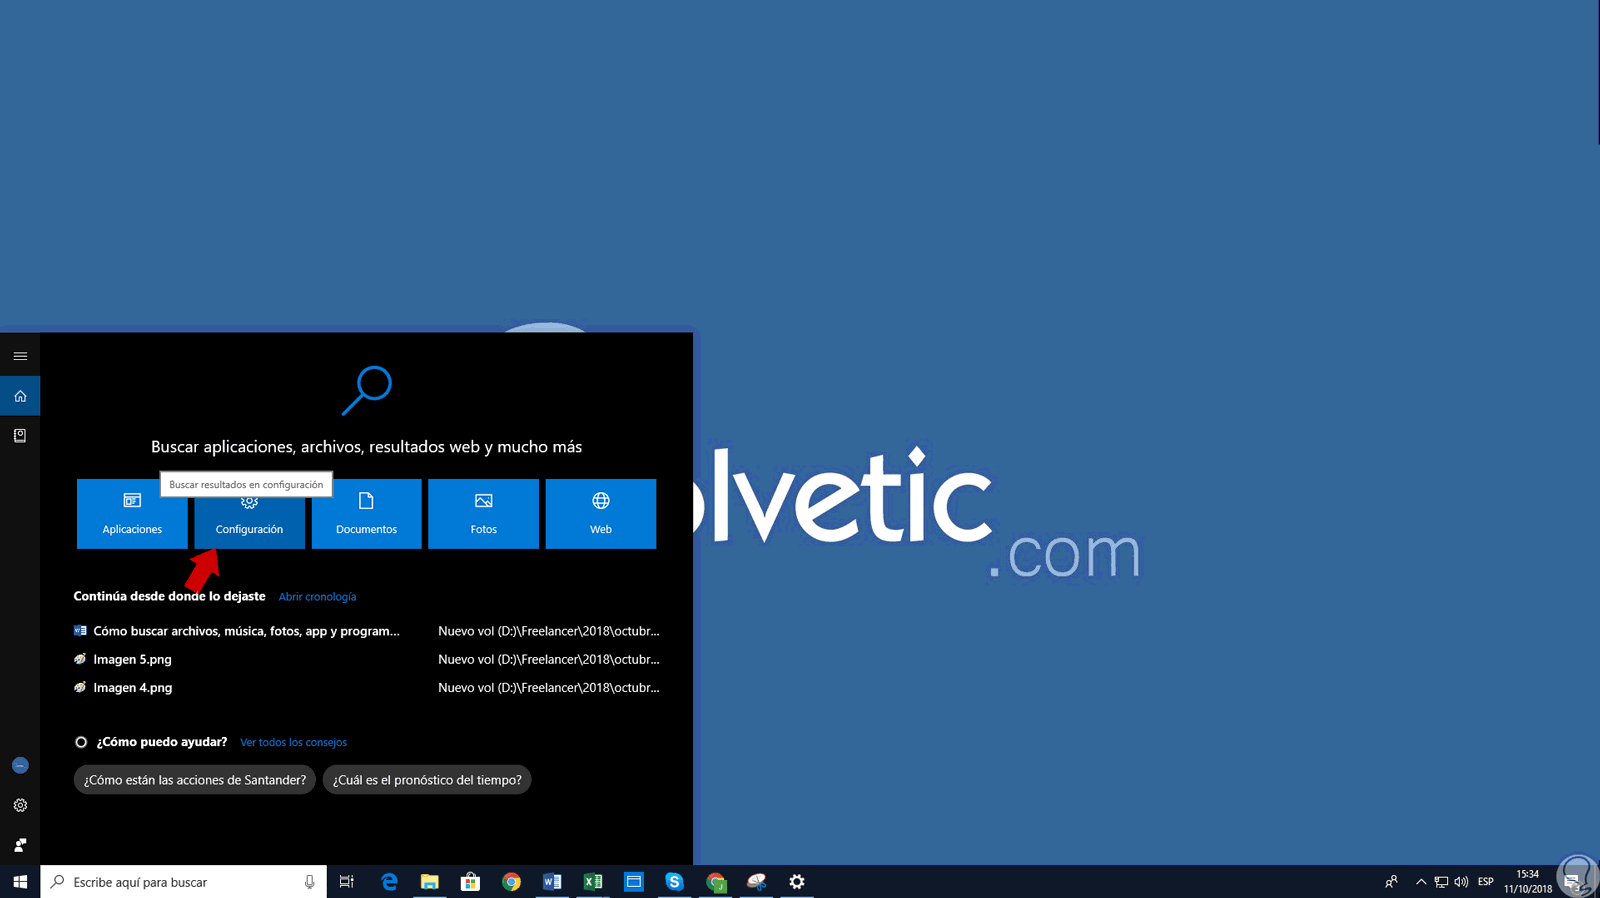Open Task View from the taskbar

click(x=347, y=882)
